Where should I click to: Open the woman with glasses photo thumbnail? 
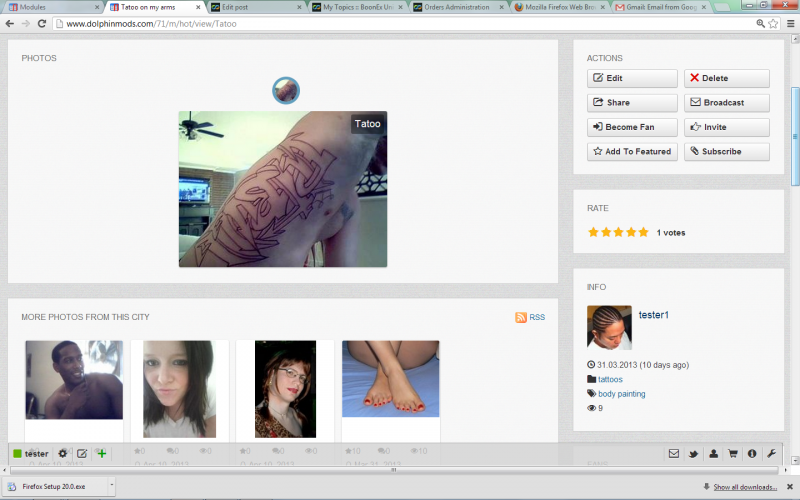(285, 389)
